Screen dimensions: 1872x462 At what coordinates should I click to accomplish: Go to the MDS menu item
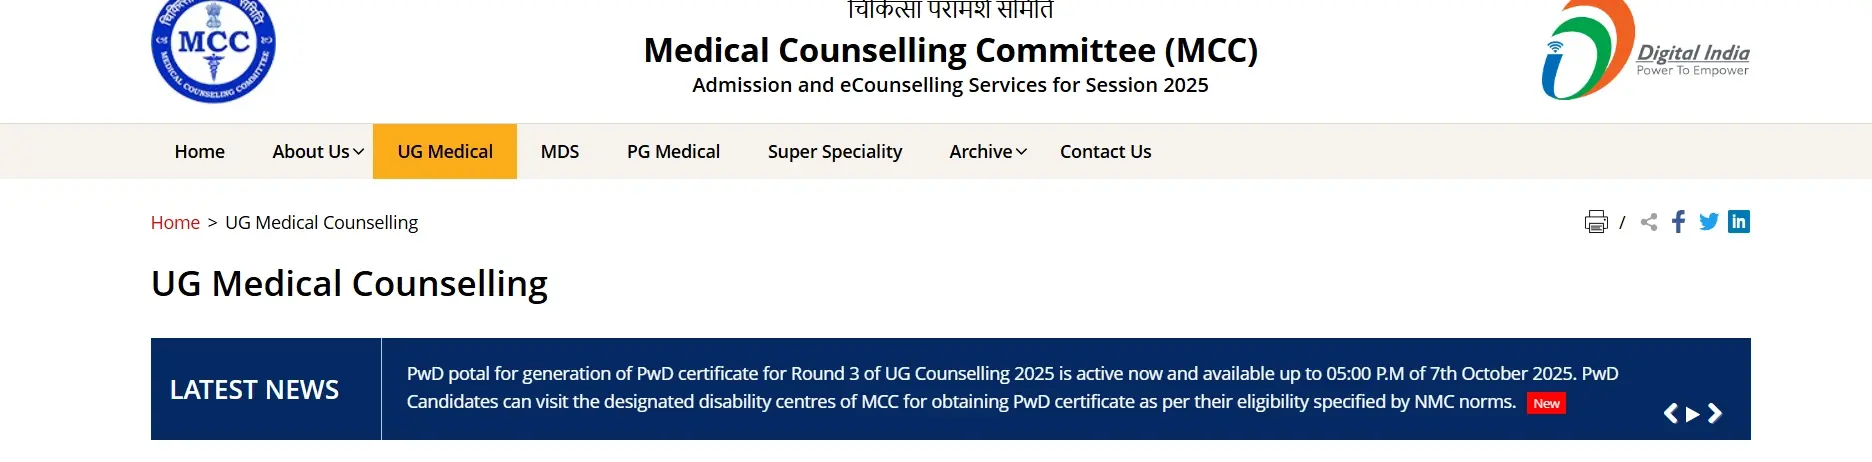[x=560, y=152]
